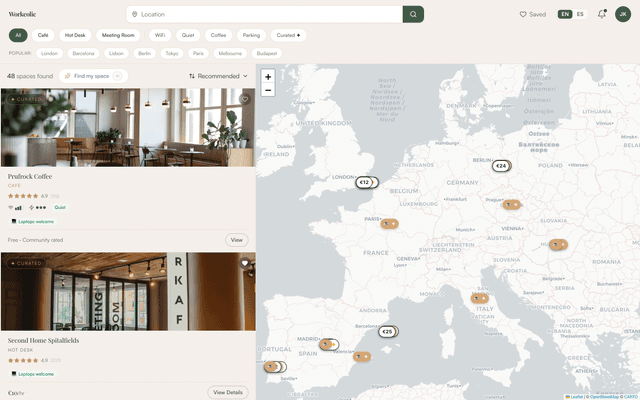
Task: Open Prufrock Coffee photo
Action: click(x=128, y=127)
